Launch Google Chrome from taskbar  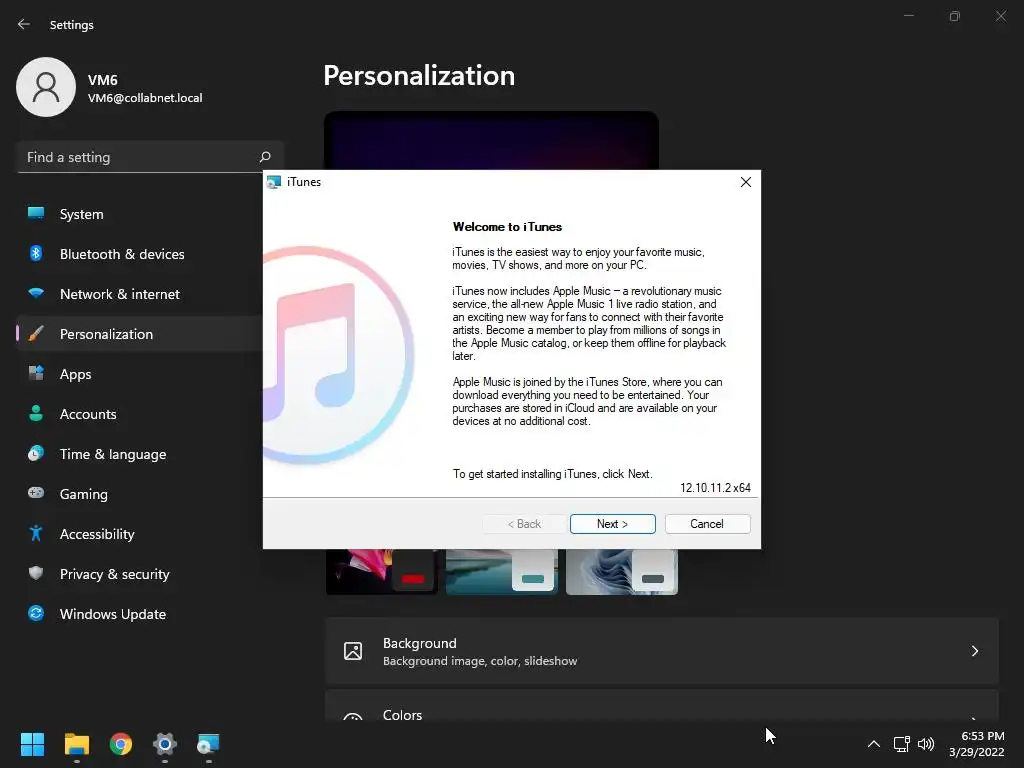(121, 744)
